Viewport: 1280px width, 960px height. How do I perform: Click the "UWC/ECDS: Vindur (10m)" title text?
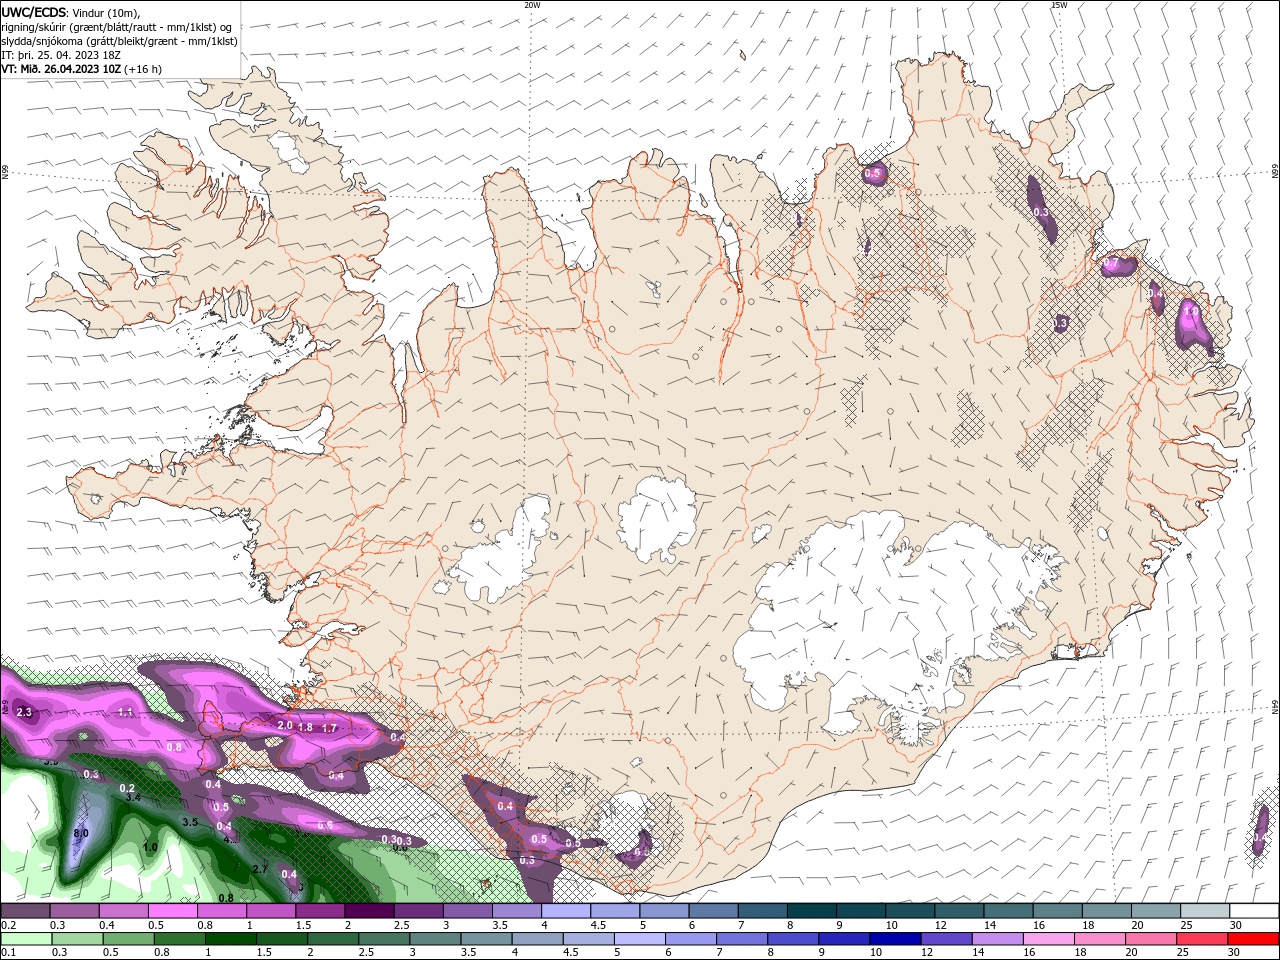coord(71,12)
